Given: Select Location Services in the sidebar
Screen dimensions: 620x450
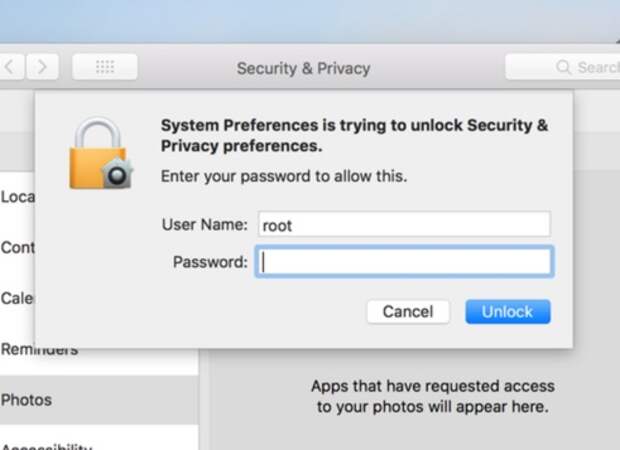Looking at the screenshot, I should (x=17, y=197).
